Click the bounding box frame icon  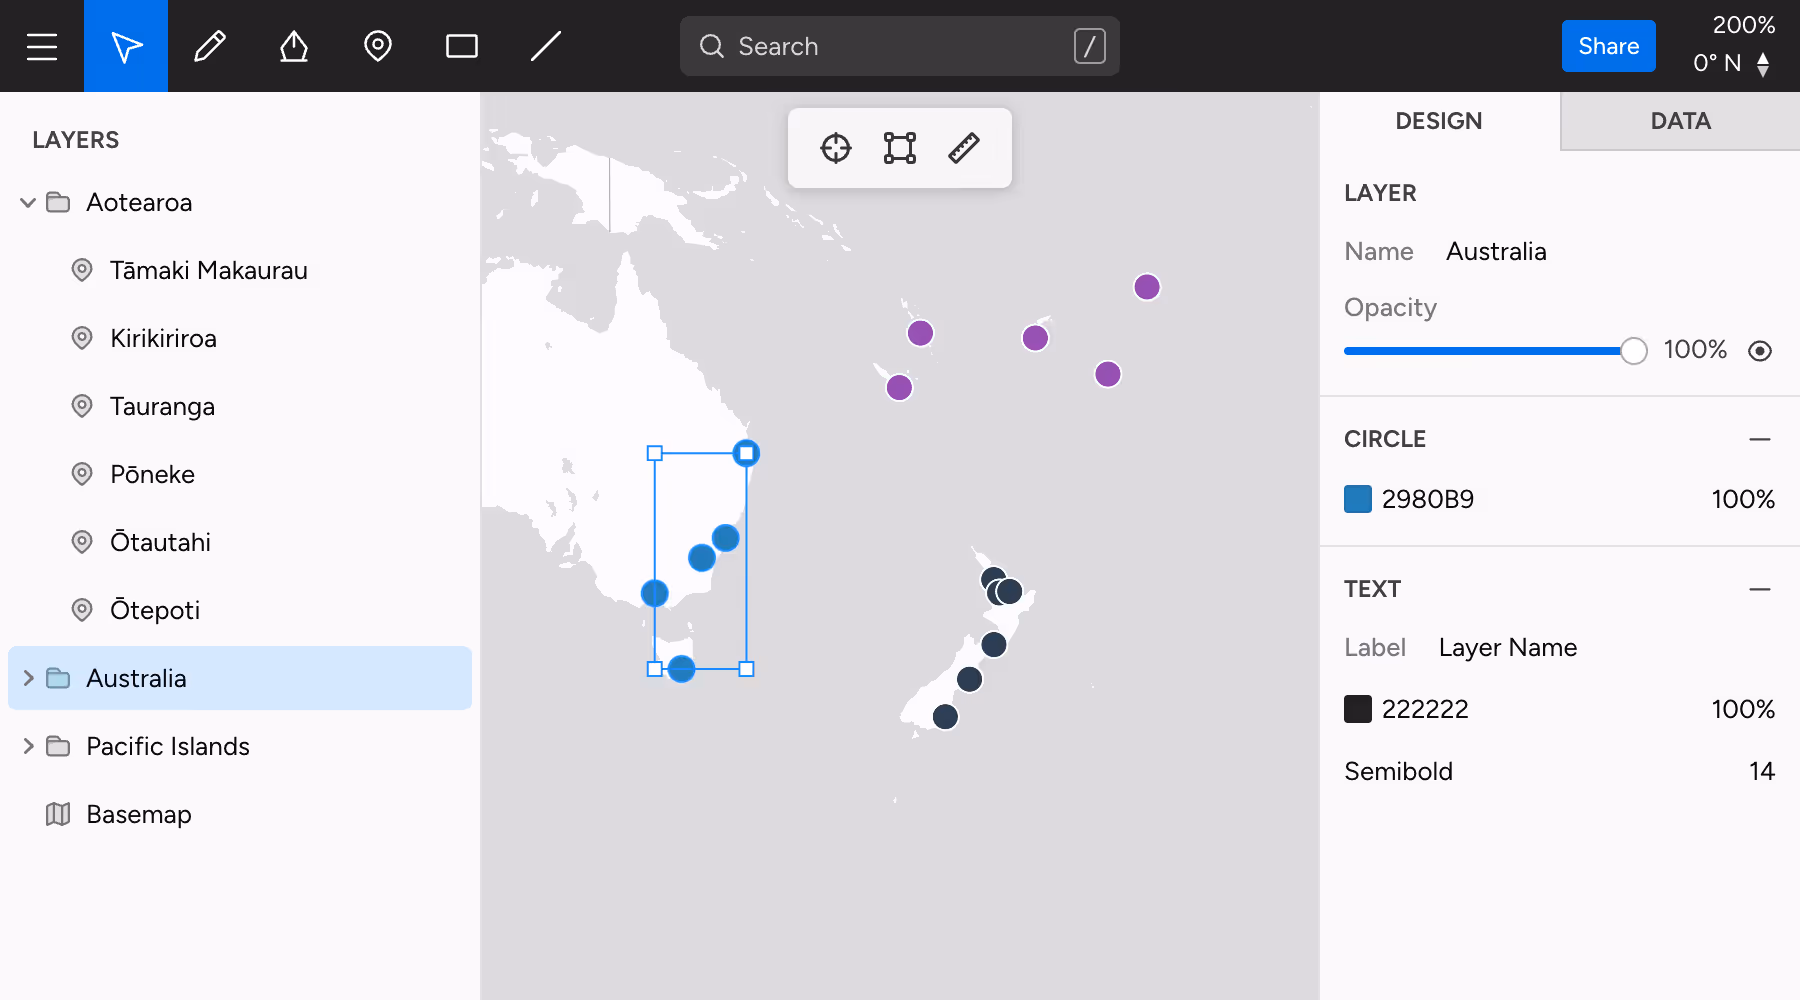pos(900,148)
